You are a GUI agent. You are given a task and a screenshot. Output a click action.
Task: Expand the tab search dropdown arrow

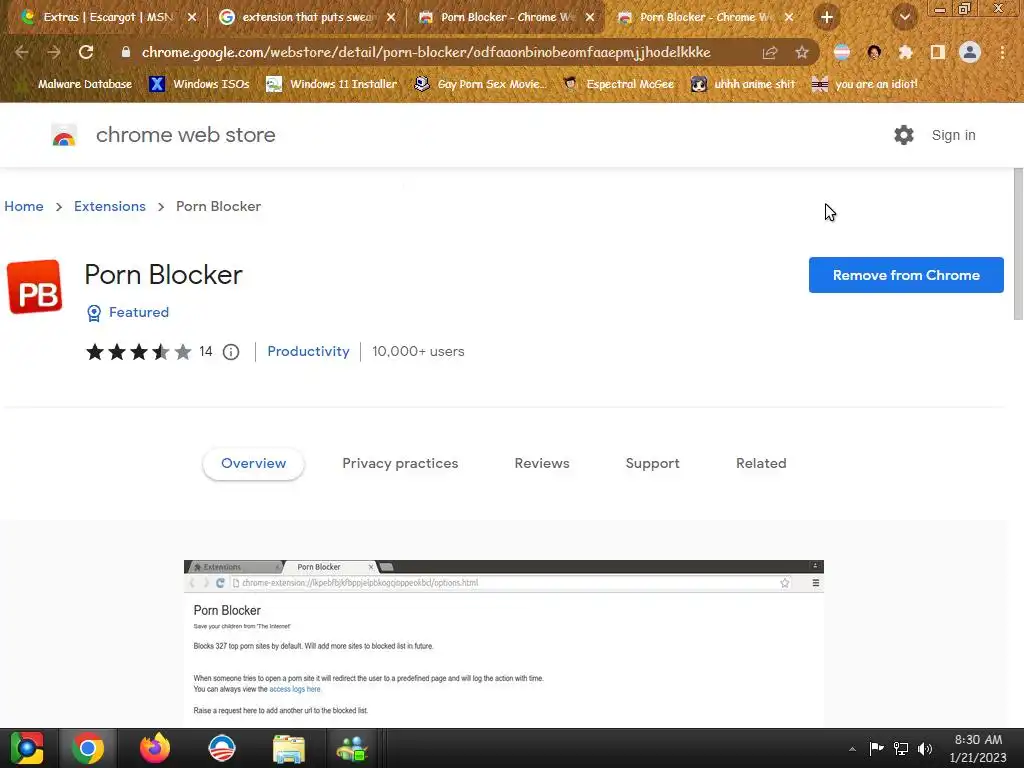tap(905, 18)
